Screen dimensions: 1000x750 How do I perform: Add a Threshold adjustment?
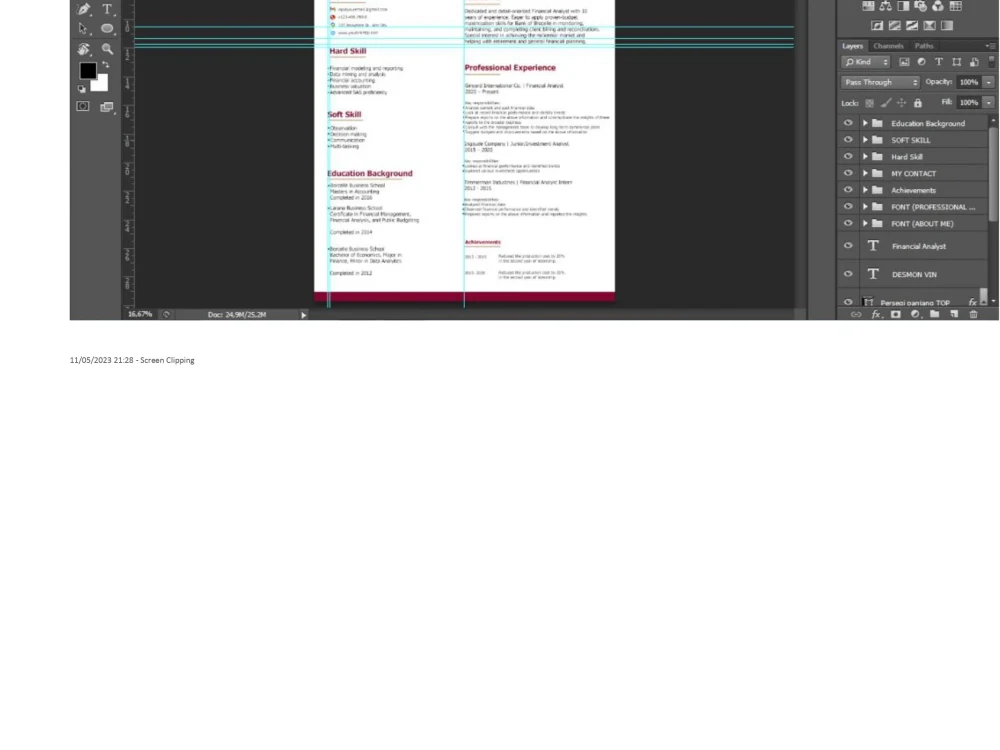pos(912,26)
